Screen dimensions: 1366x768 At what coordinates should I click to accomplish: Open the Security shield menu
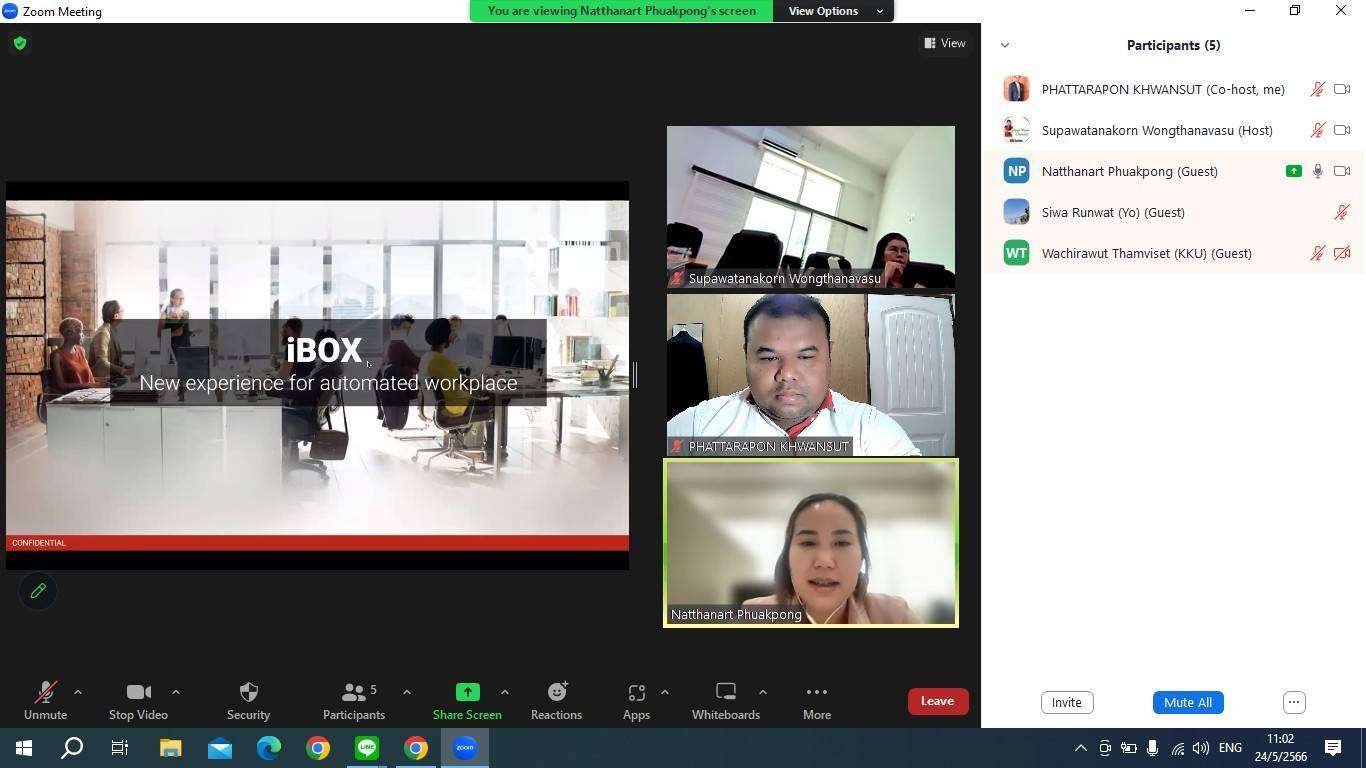248,692
